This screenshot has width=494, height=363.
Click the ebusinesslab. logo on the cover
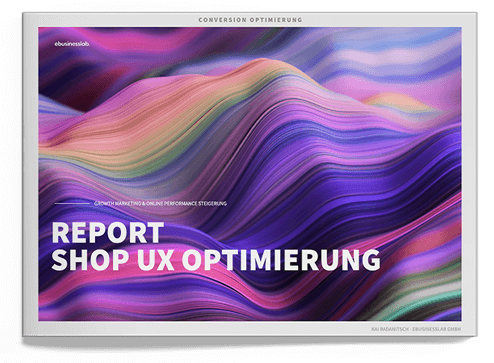tap(72, 44)
